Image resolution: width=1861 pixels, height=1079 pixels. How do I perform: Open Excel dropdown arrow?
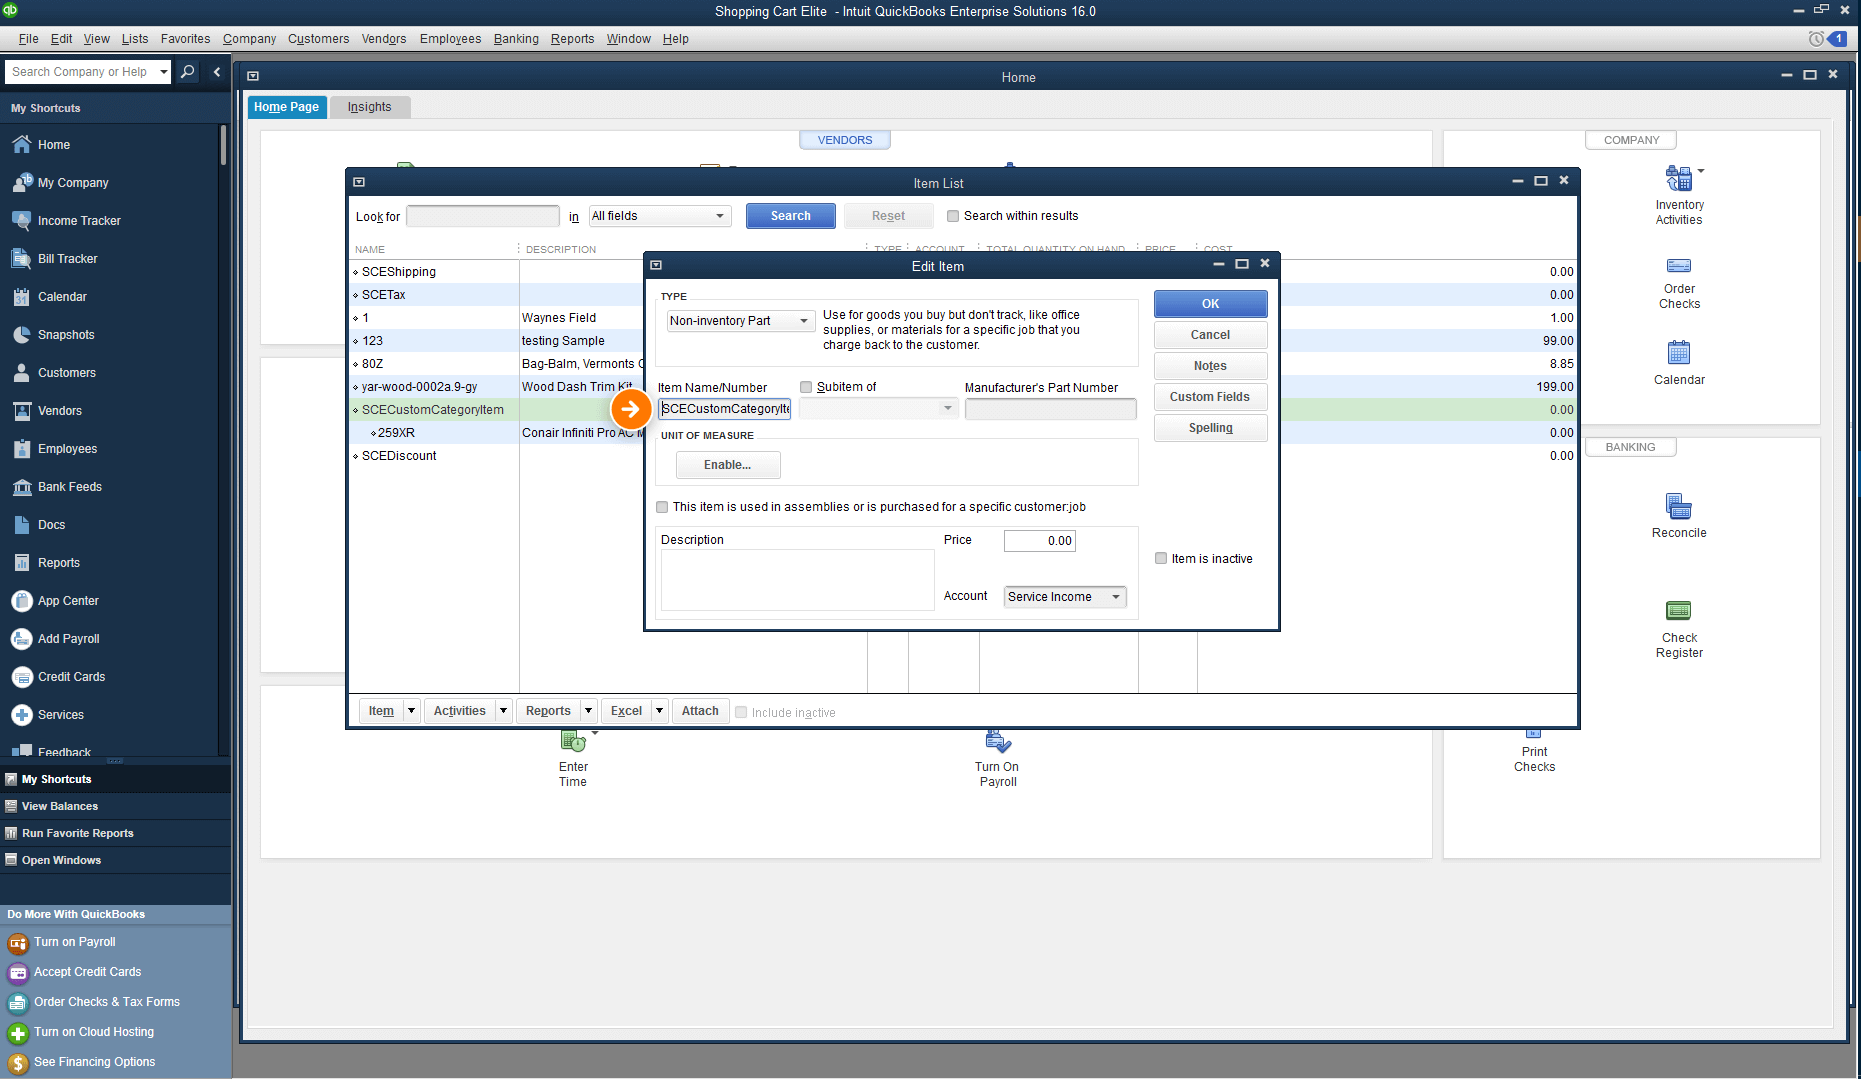coord(659,711)
